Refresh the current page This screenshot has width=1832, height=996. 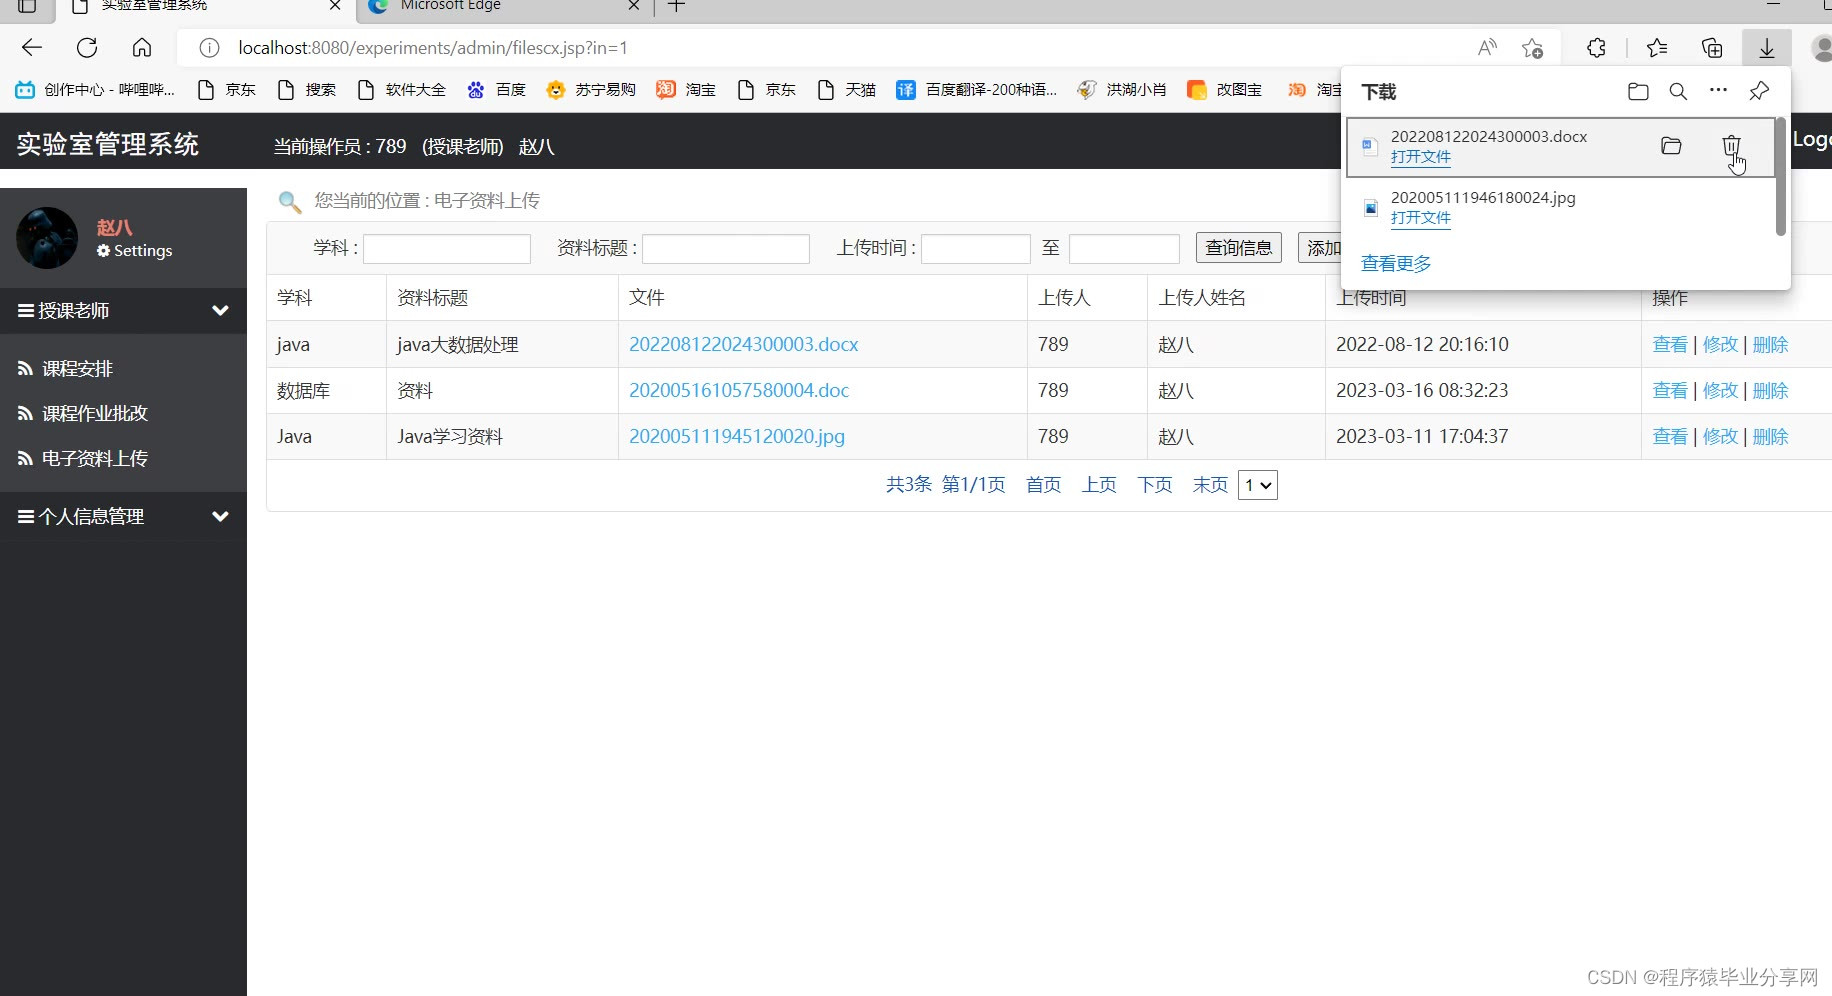point(87,47)
